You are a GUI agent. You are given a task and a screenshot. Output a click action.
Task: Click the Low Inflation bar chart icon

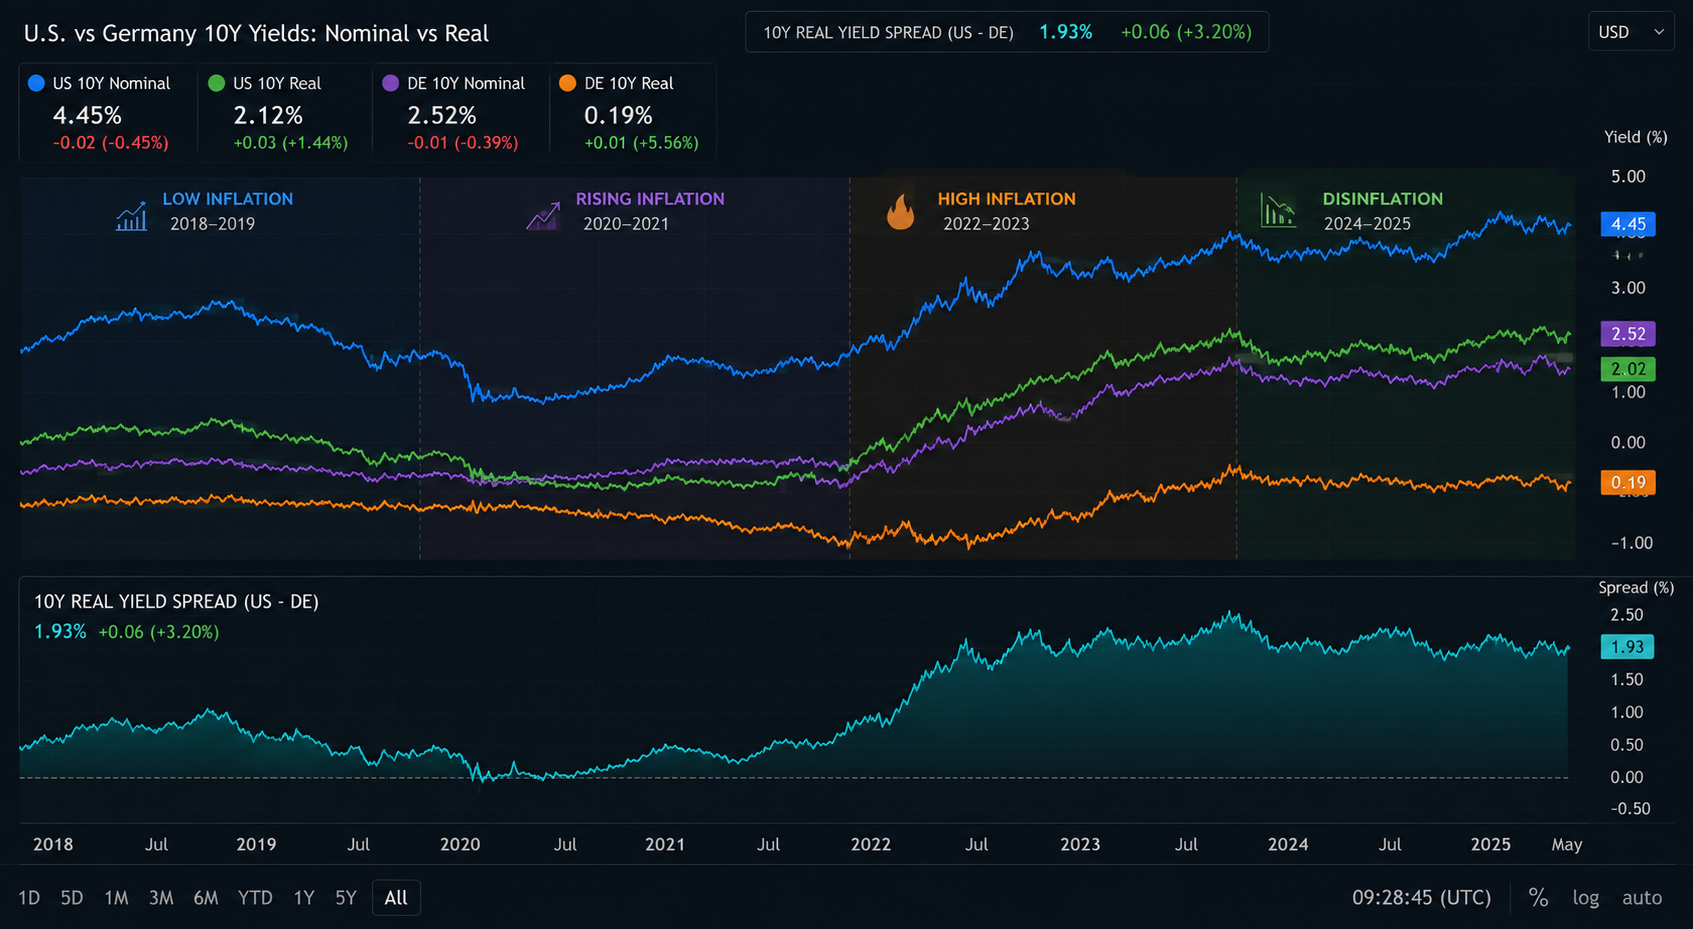pos(131,215)
